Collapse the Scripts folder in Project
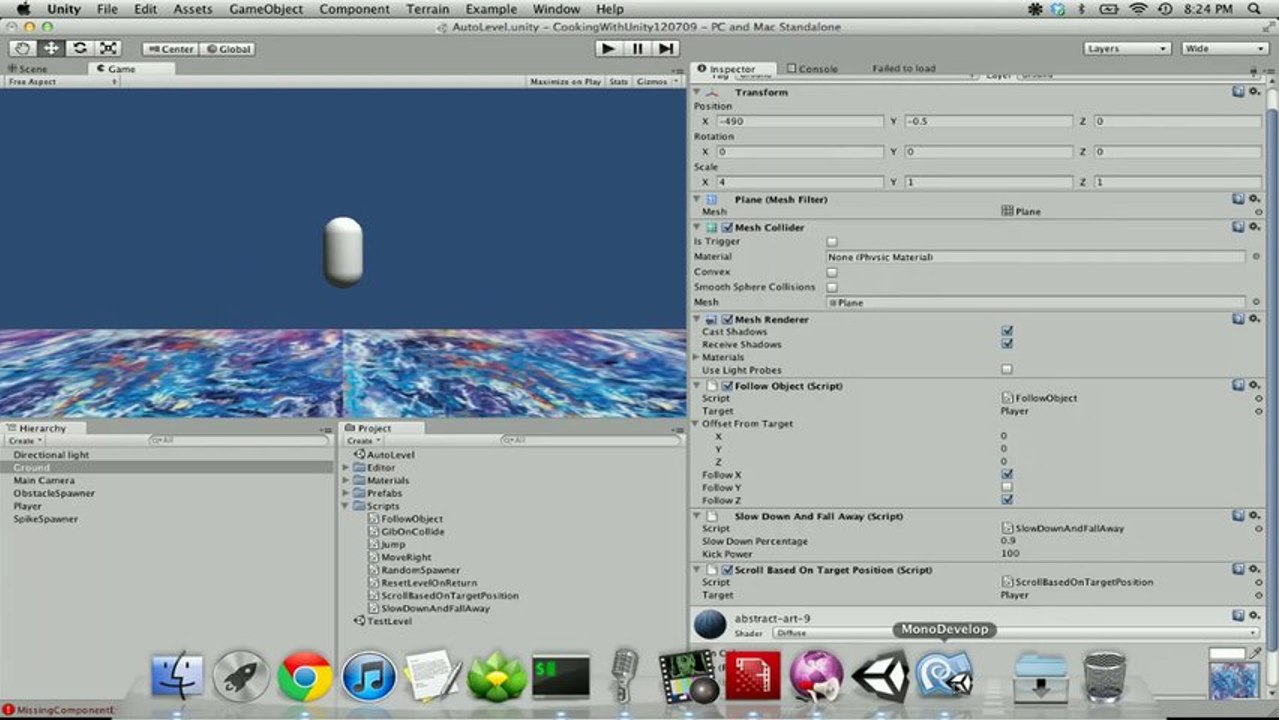Viewport: 1279px width, 720px height. [347, 506]
